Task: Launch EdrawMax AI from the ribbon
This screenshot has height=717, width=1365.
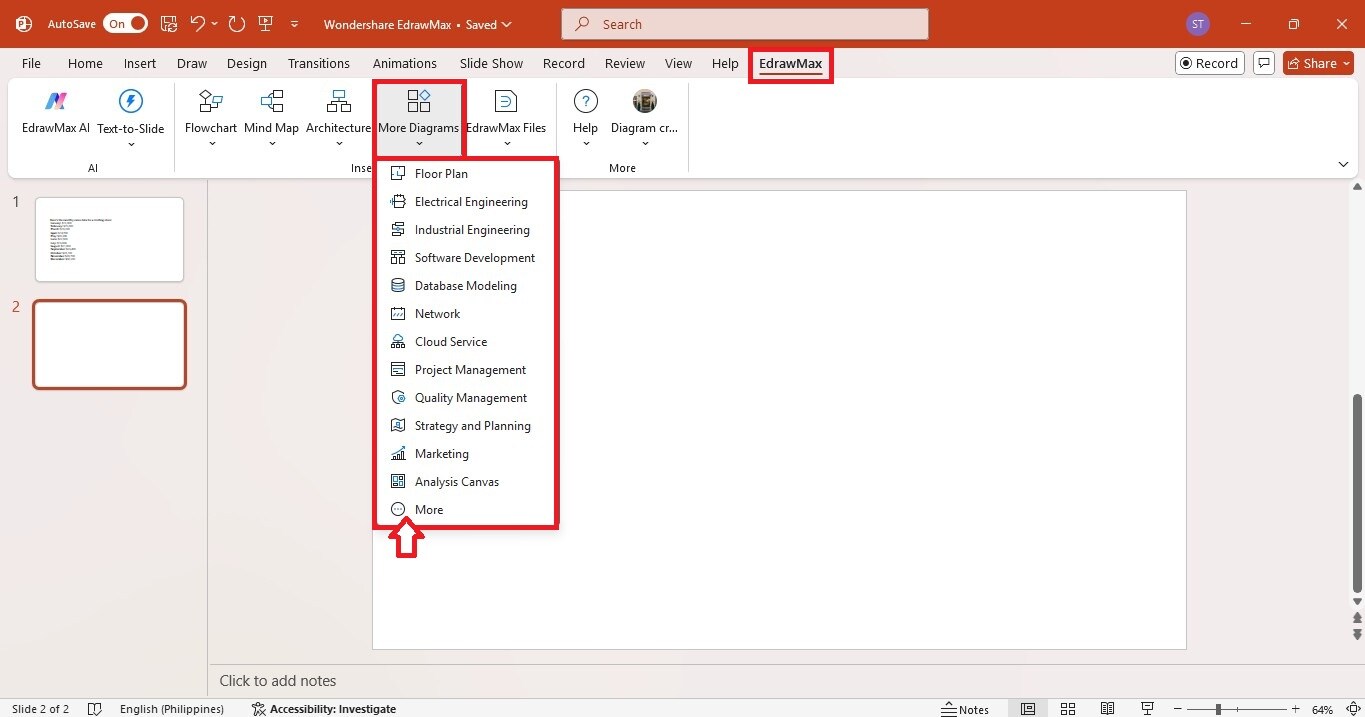Action: (56, 112)
